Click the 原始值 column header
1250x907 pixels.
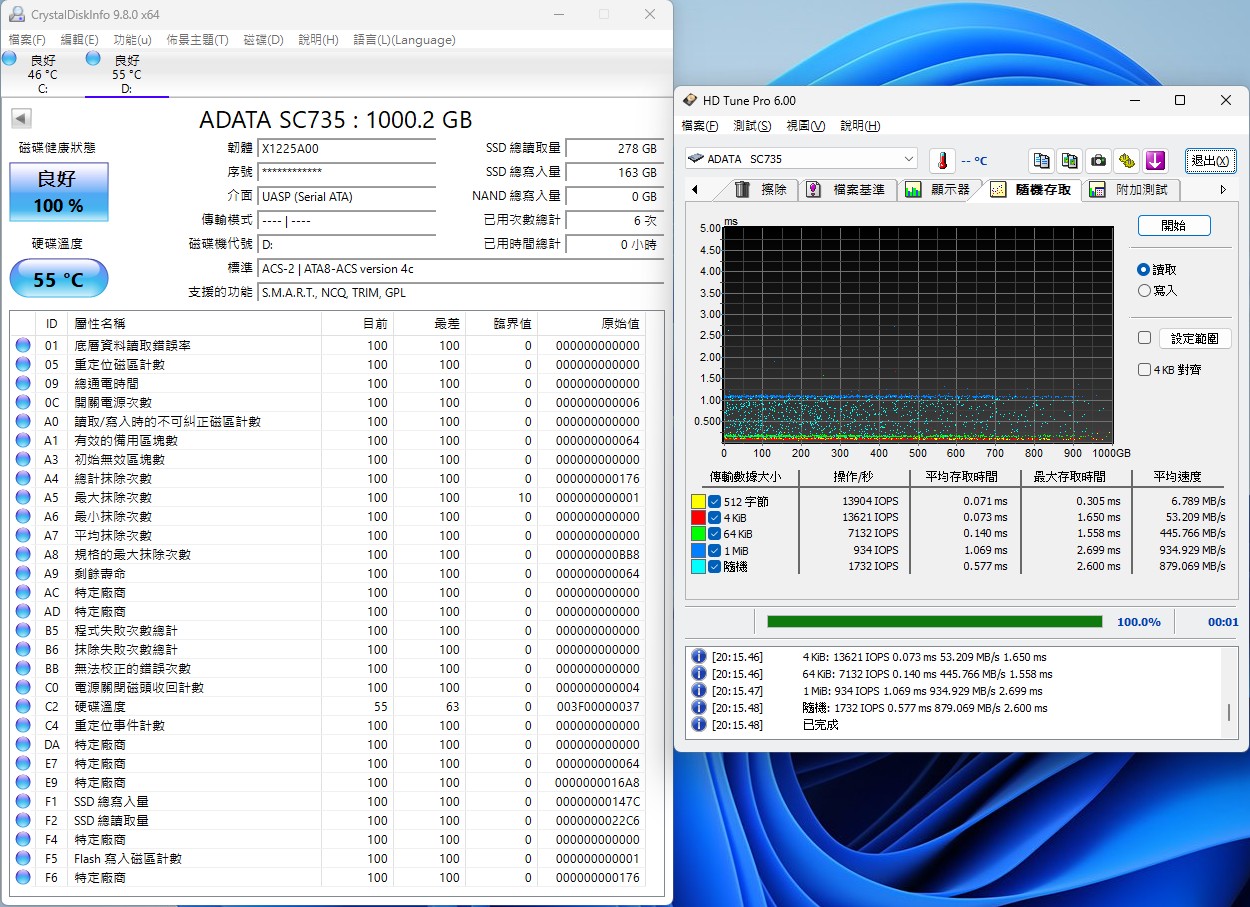pyautogui.click(x=591, y=323)
